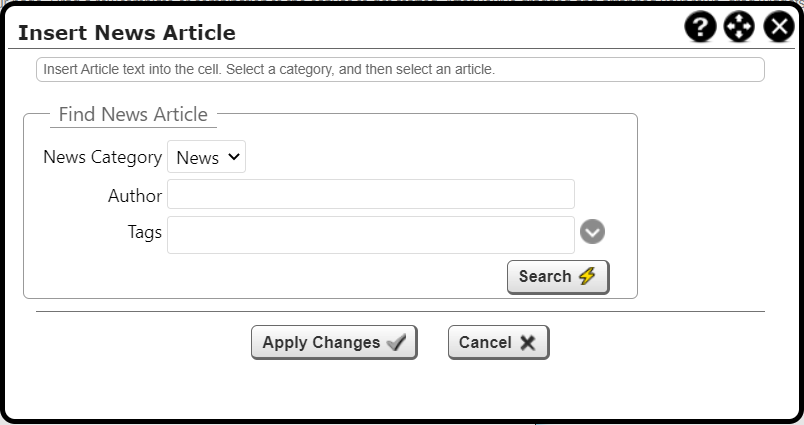Click the News Category label
This screenshot has width=804, height=425.
tap(102, 157)
